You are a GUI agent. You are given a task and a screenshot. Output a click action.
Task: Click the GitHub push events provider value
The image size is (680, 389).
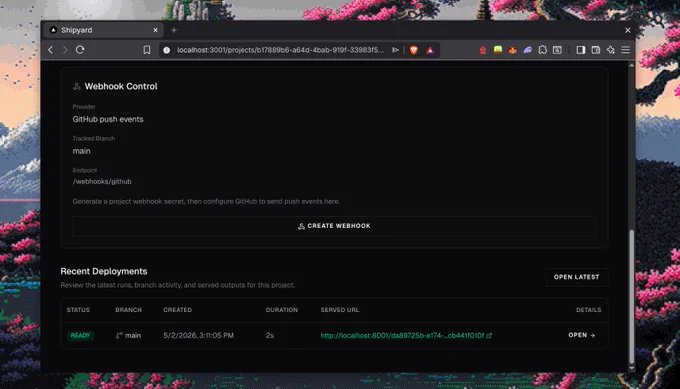click(x=108, y=119)
